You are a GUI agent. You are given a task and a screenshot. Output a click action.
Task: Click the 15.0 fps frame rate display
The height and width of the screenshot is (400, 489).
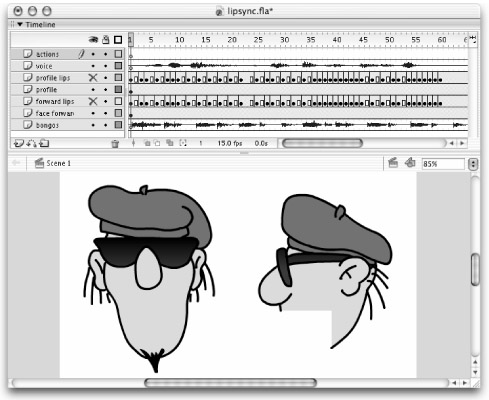tap(230, 143)
